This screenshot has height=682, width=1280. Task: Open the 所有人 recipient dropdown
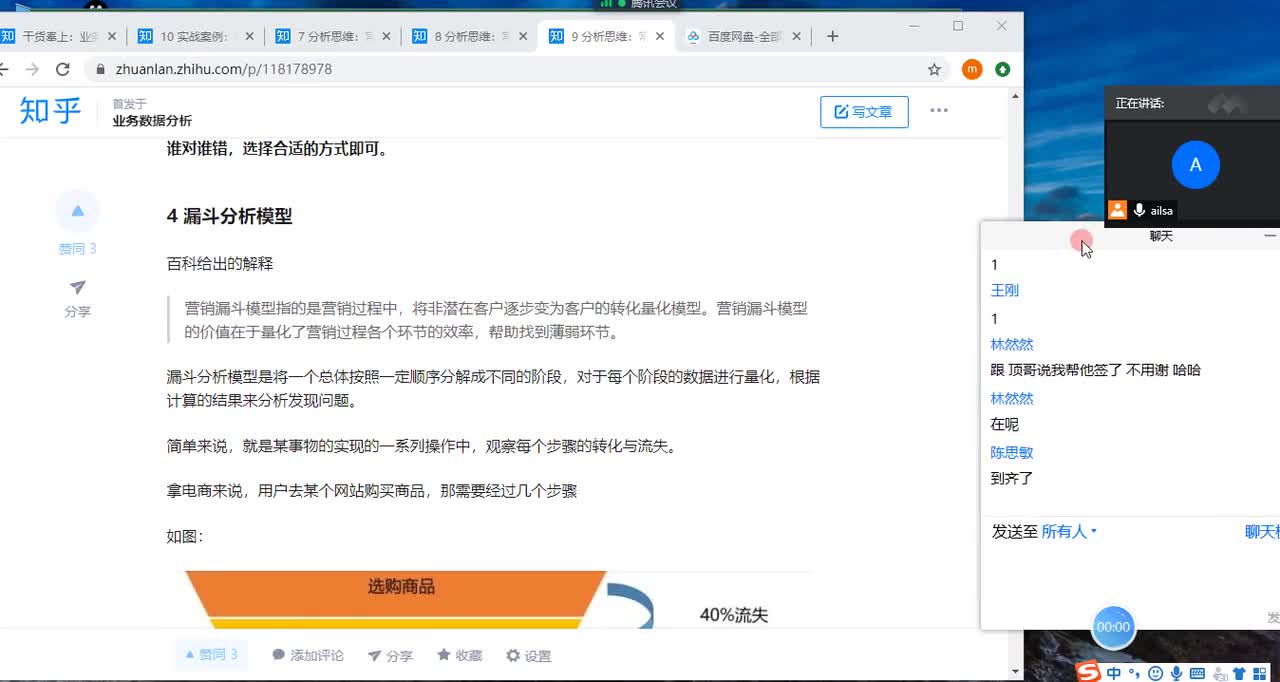1069,532
